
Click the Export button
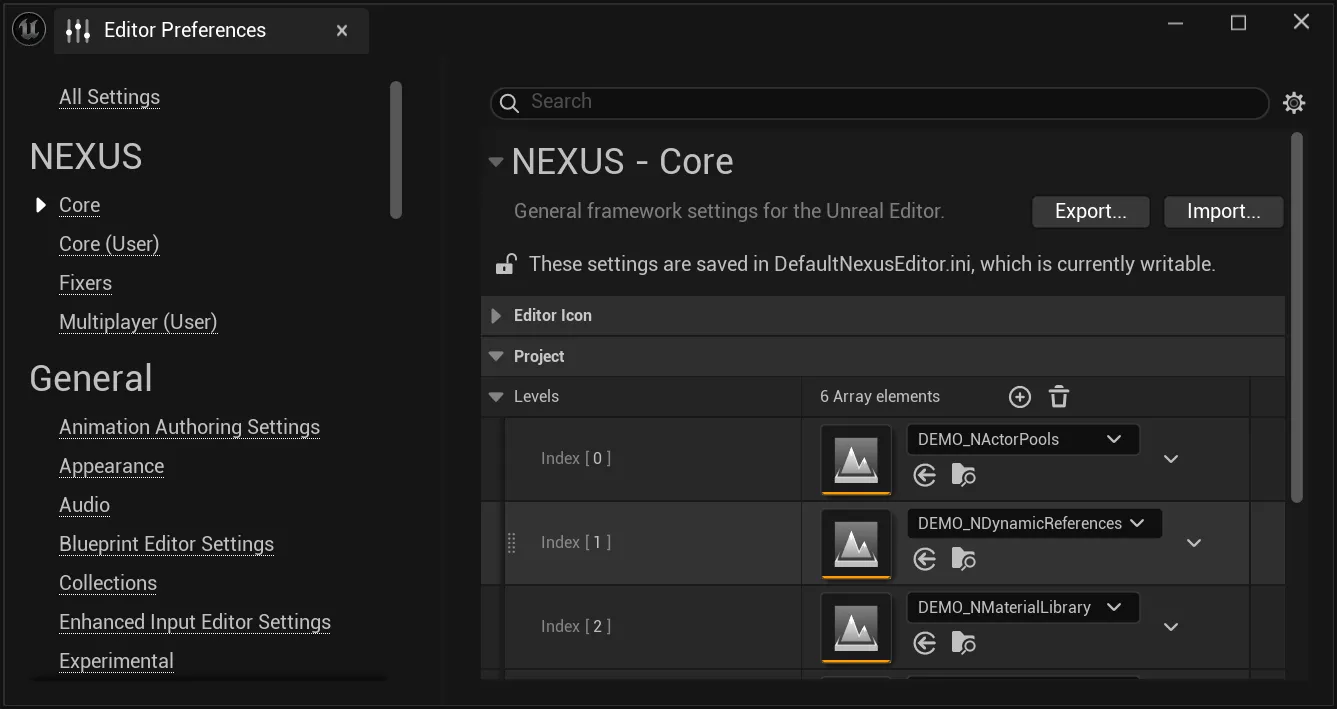point(1090,211)
